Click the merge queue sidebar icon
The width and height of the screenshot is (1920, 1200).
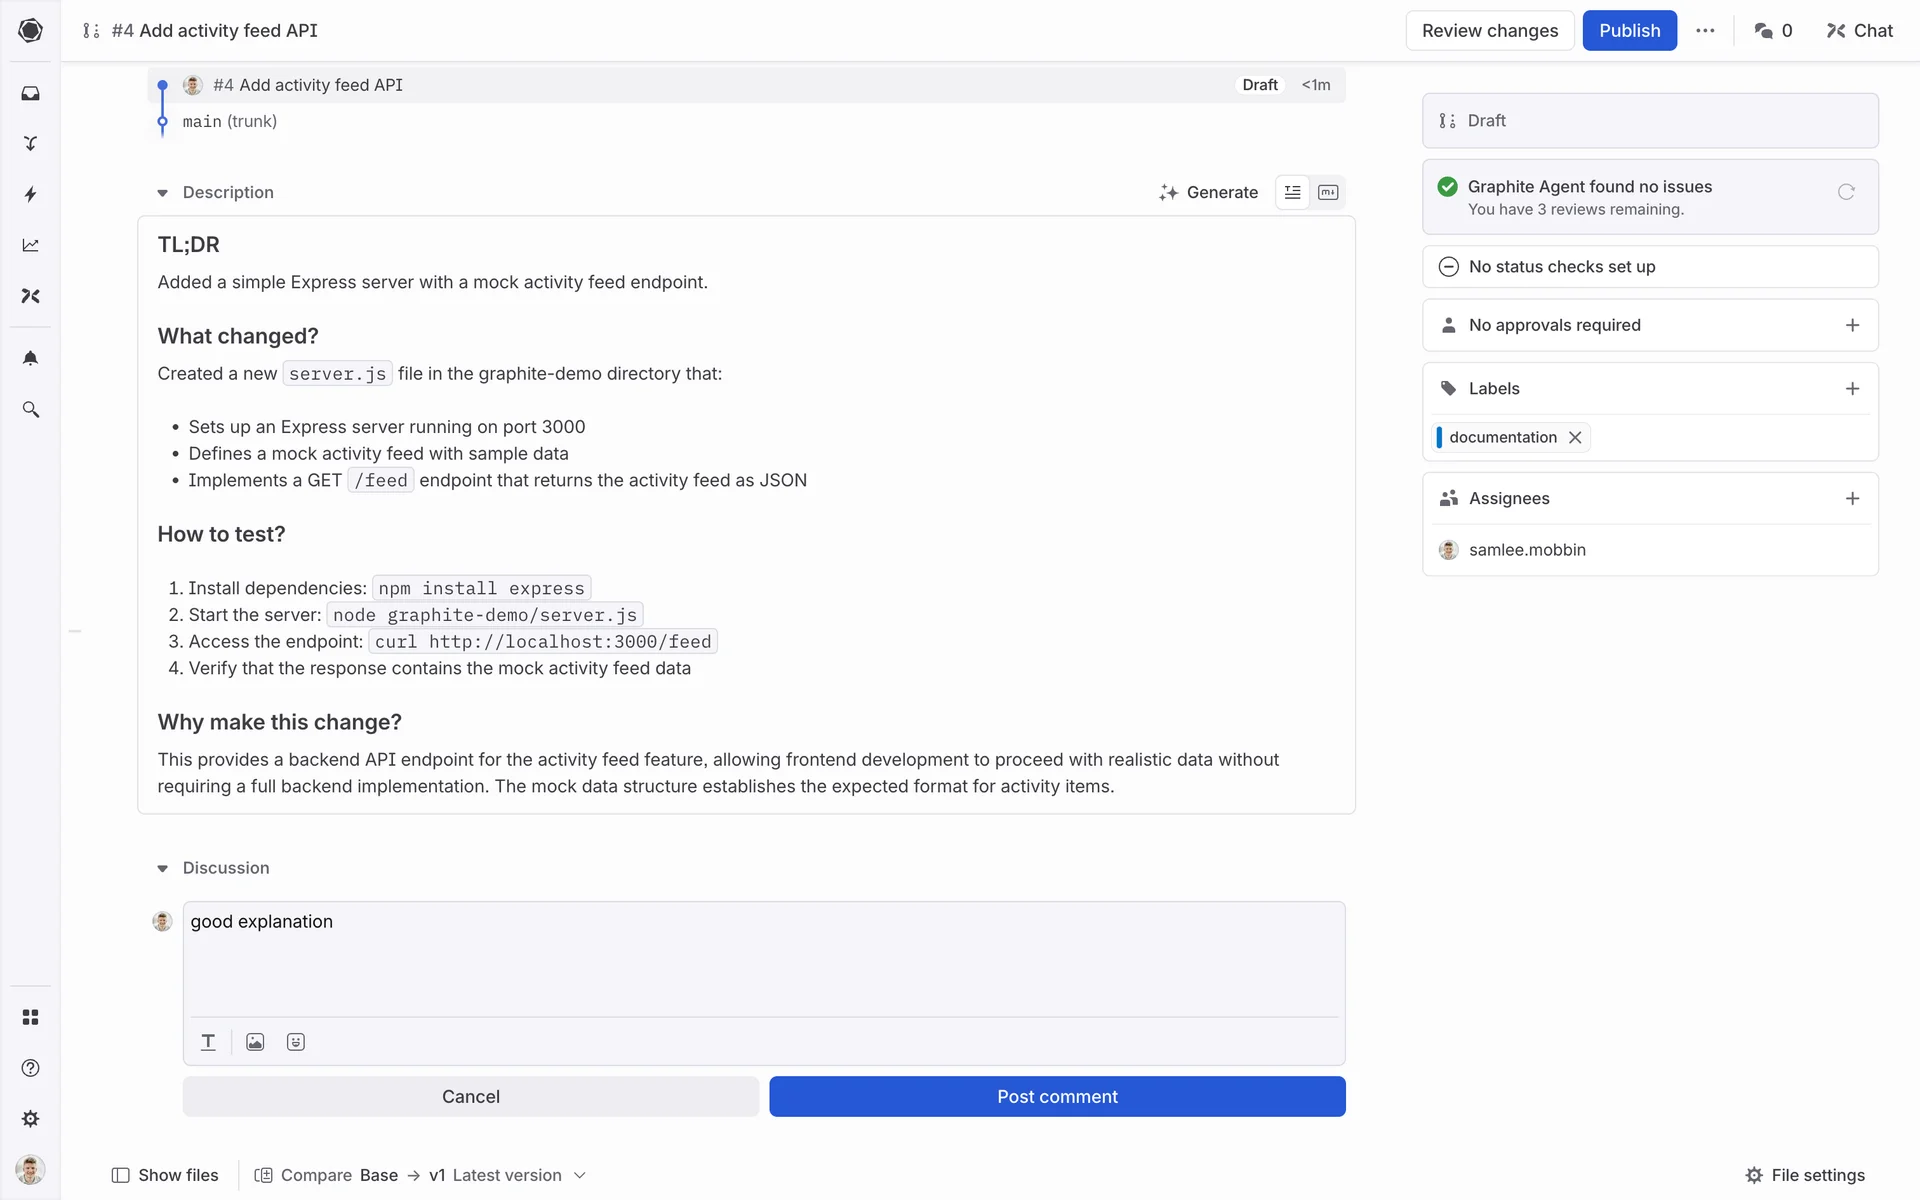coord(30,144)
